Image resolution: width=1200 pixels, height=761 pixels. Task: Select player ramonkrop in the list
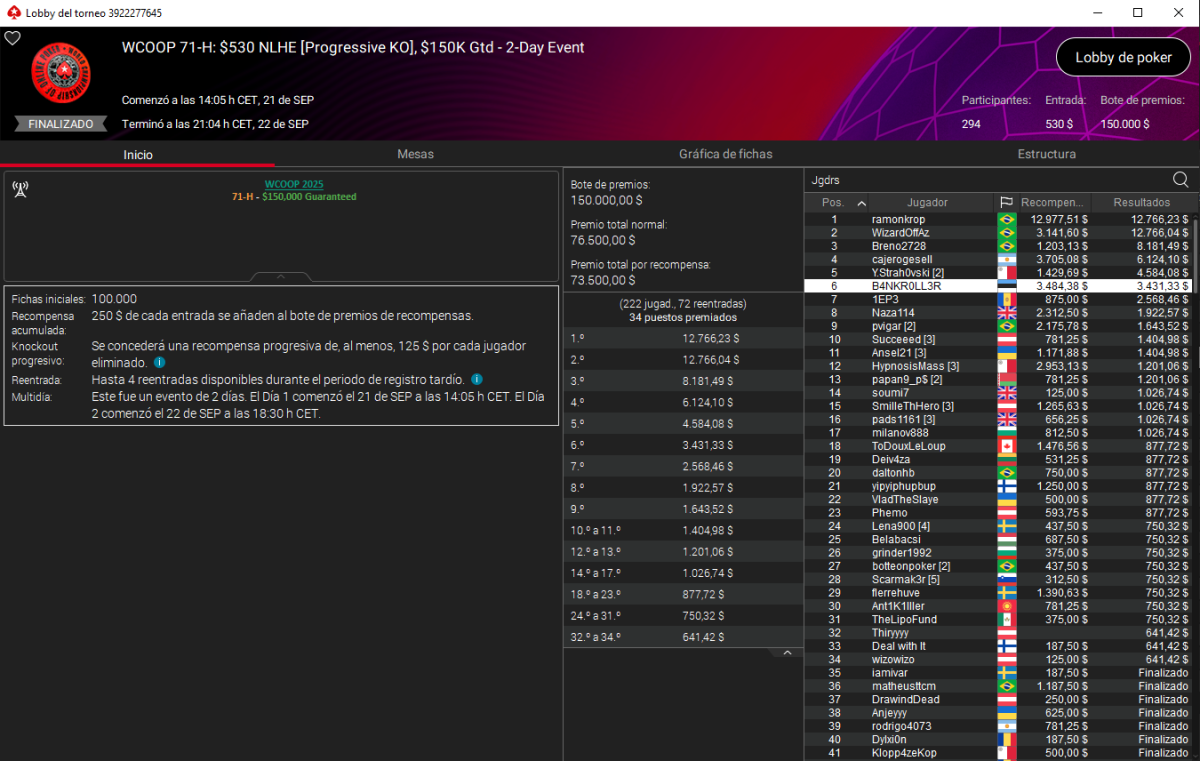pos(998,219)
